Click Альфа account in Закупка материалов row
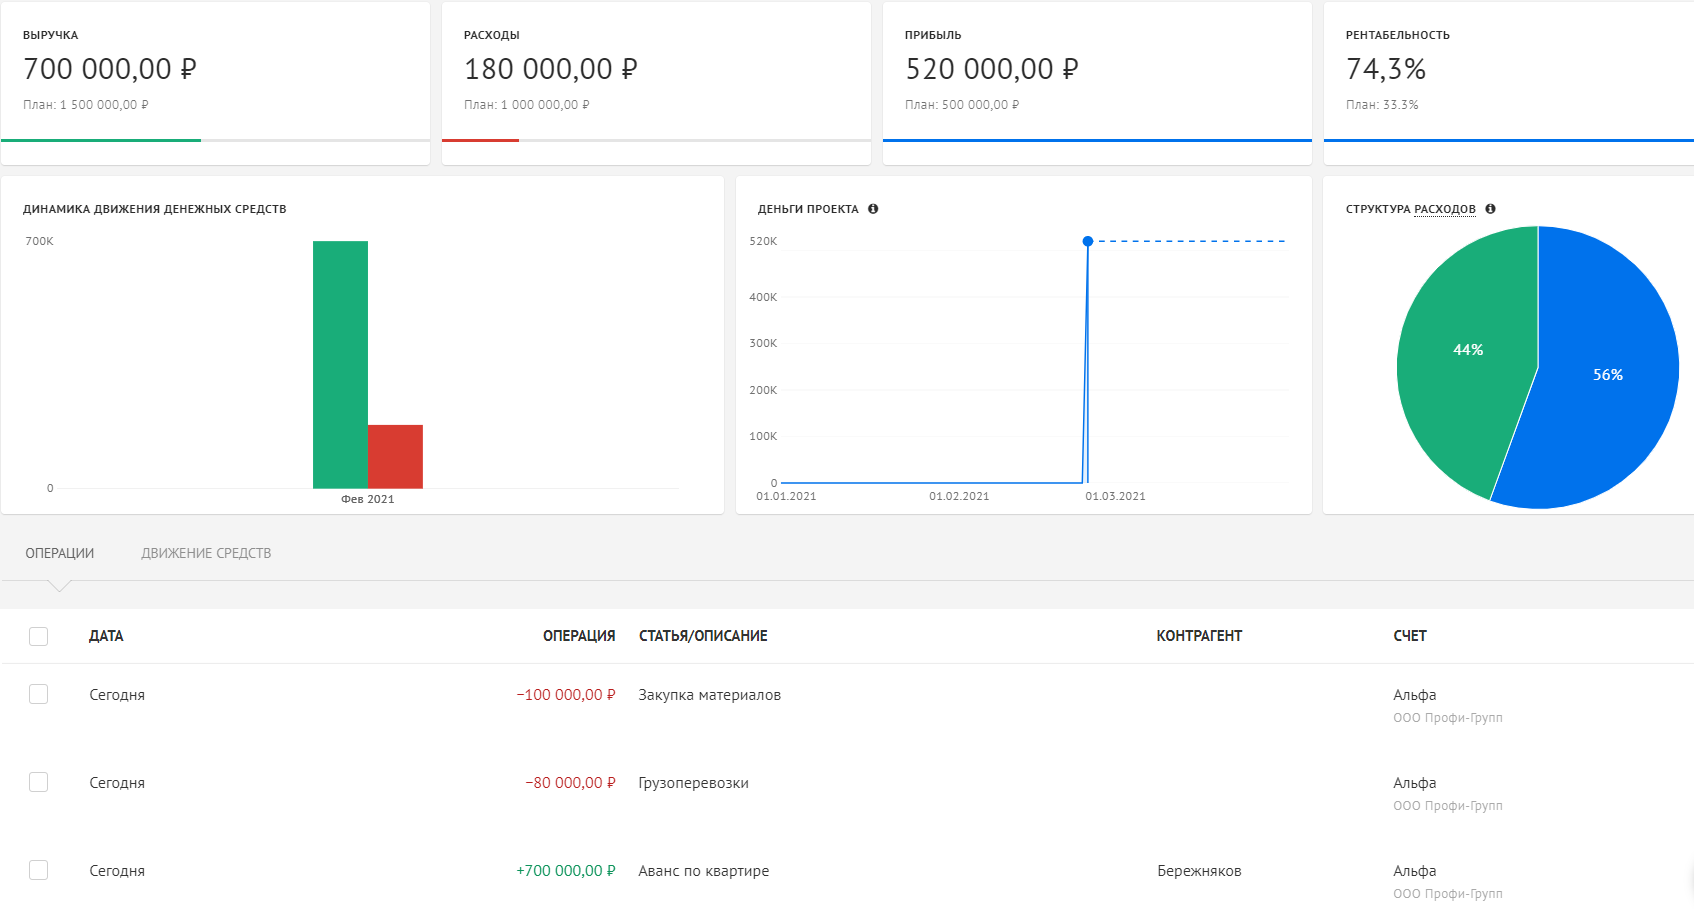This screenshot has height=914, width=1694. click(x=1415, y=695)
